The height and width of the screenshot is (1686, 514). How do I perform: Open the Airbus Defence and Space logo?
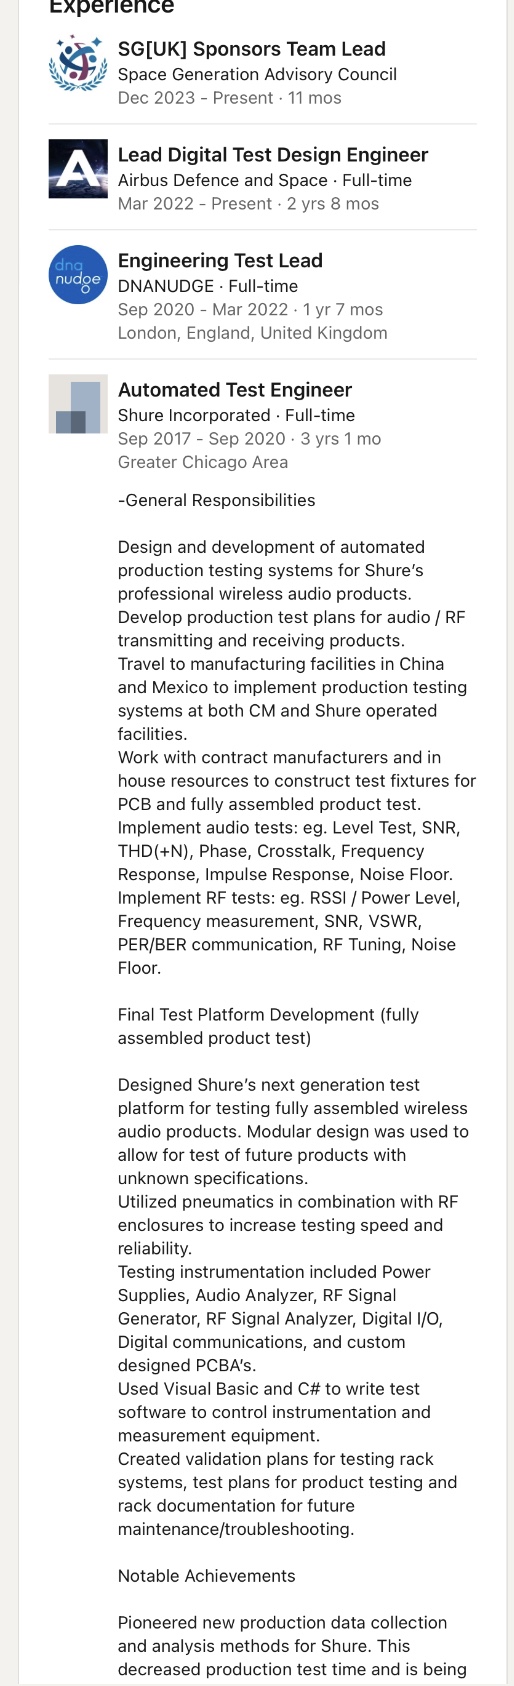pos(78,169)
